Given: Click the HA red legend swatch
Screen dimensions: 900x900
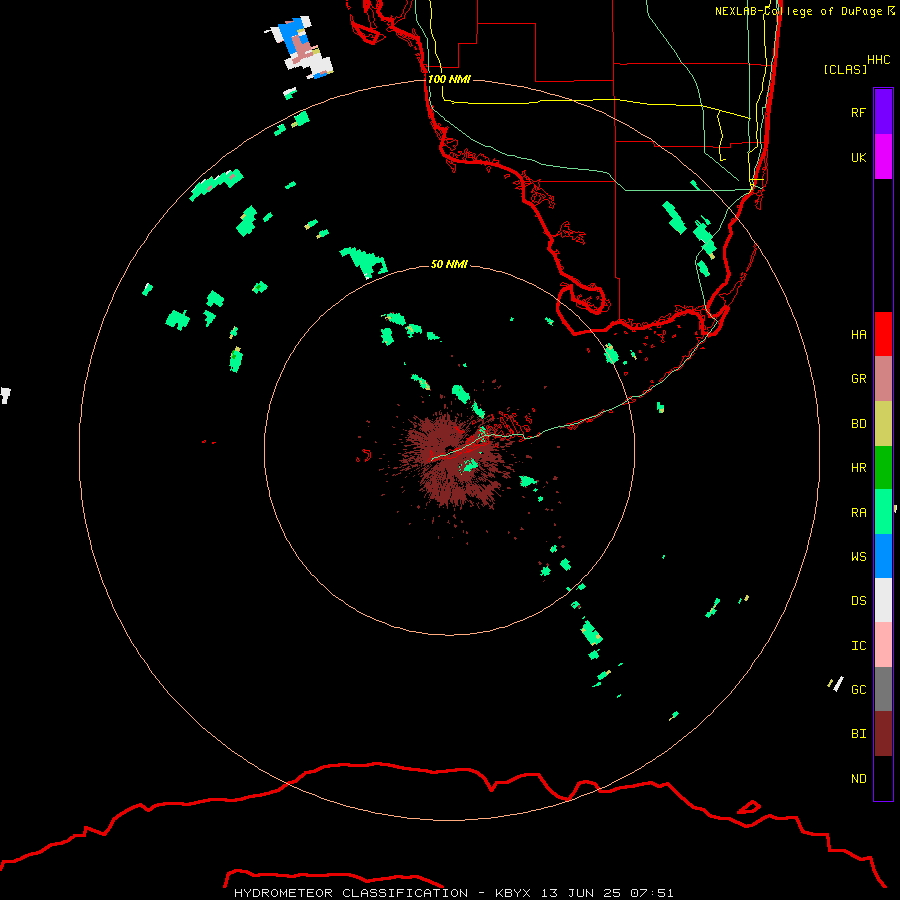Looking at the screenshot, I should (883, 334).
